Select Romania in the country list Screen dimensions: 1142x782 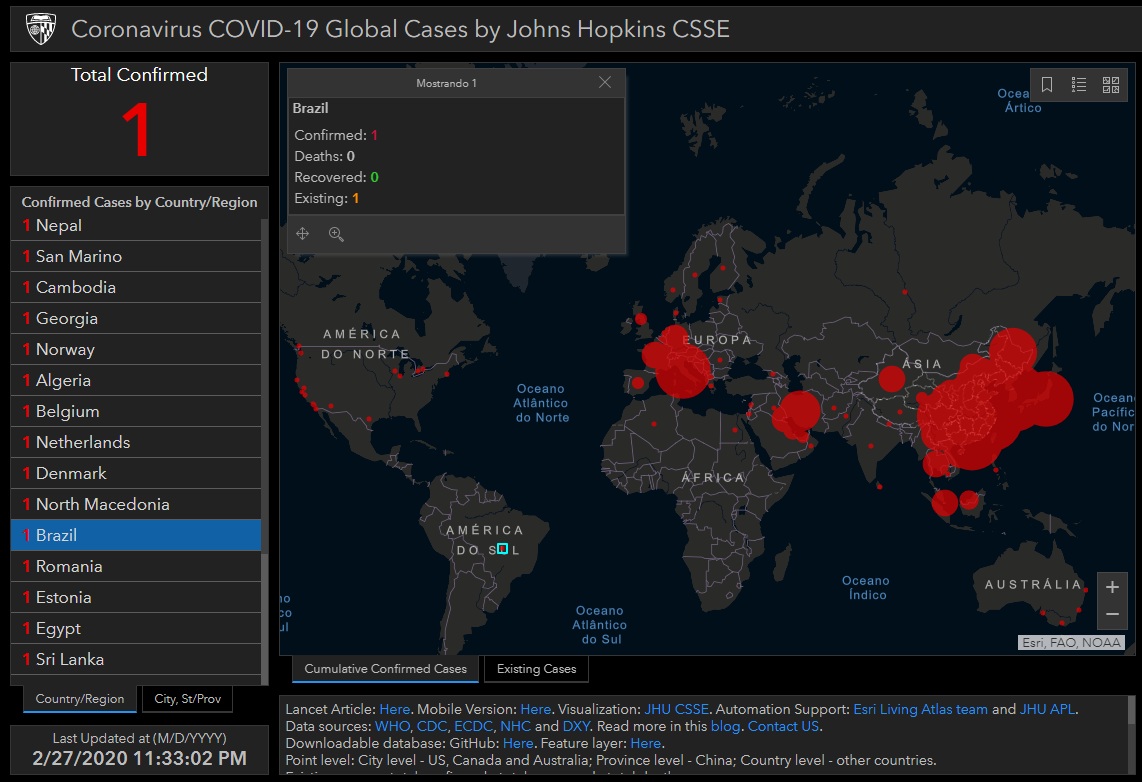(x=135, y=566)
